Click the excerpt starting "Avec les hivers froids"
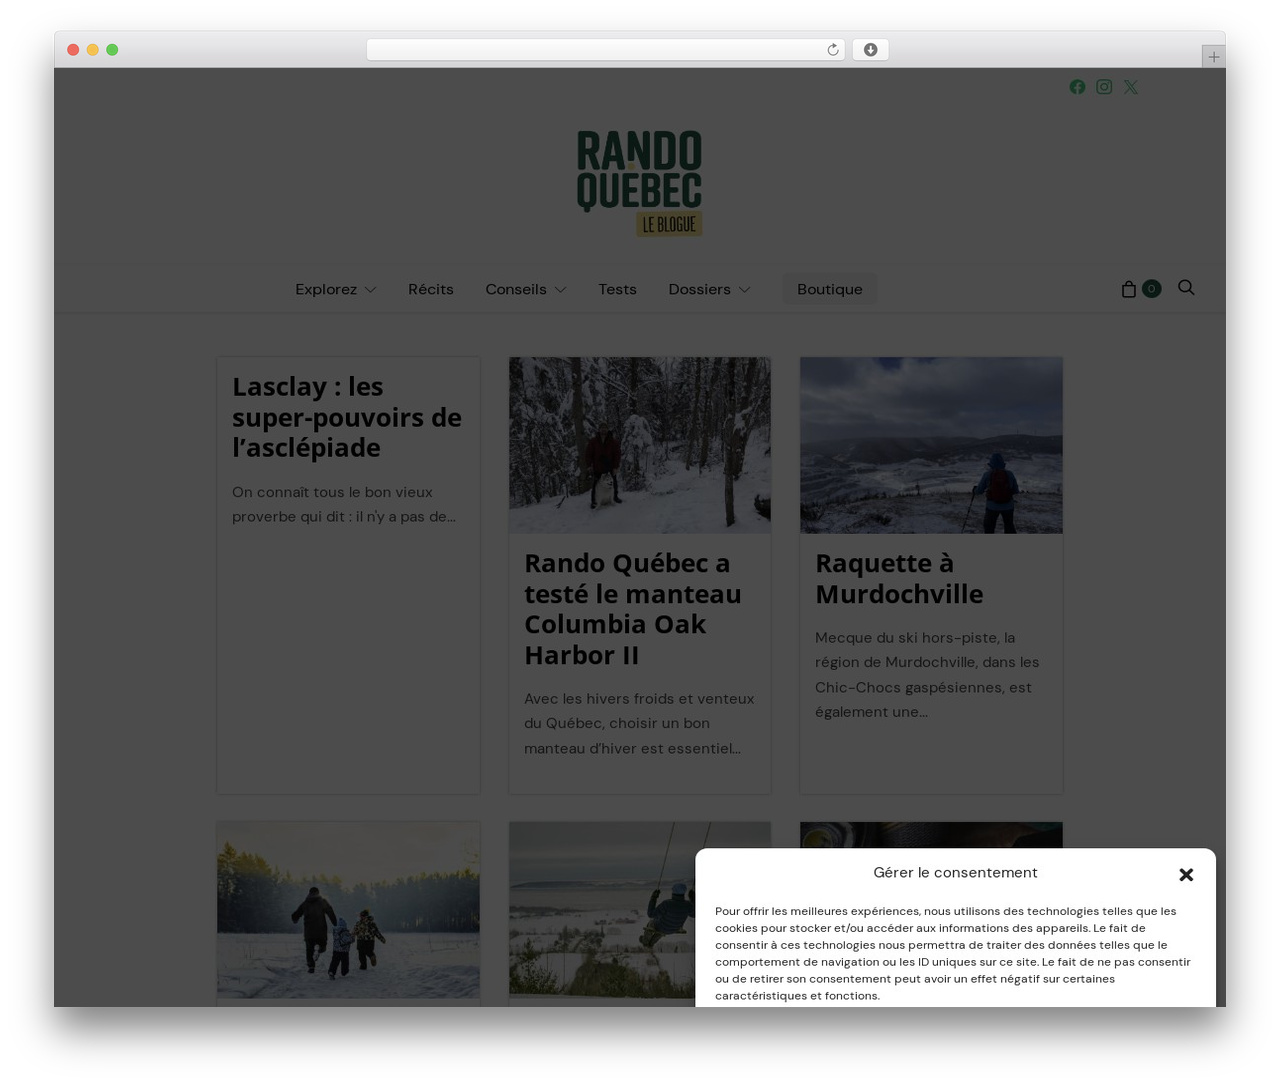The height and width of the screenshot is (1084, 1280). (639, 724)
